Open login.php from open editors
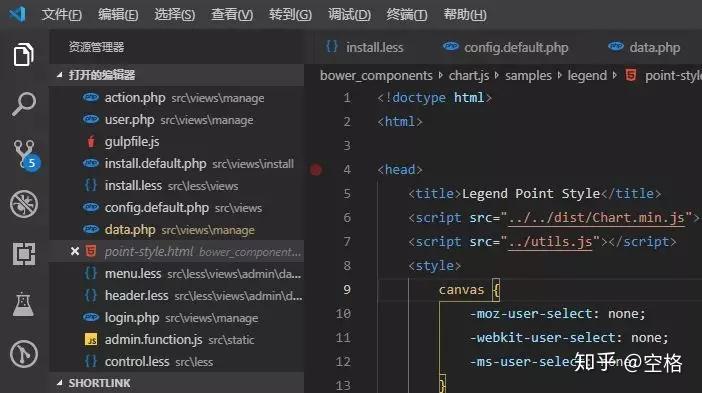The image size is (702, 393). point(176,317)
